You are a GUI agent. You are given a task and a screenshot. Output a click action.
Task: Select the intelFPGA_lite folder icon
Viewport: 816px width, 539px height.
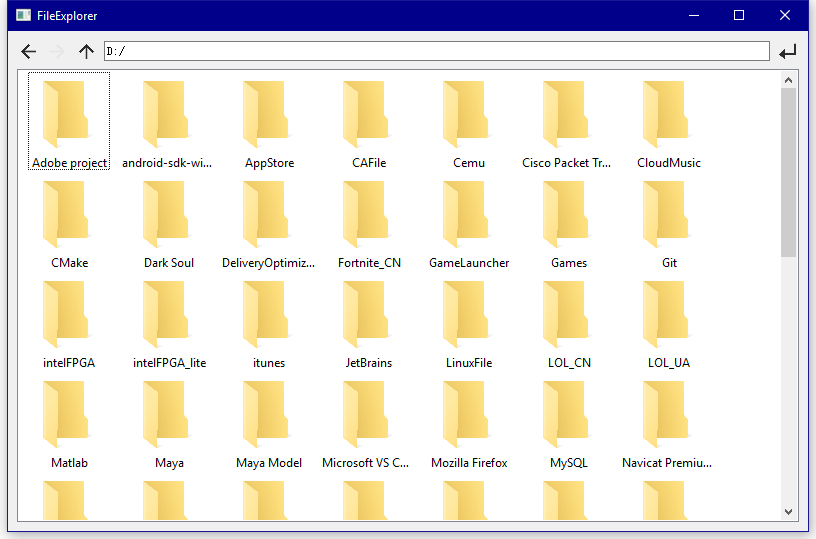[165, 314]
